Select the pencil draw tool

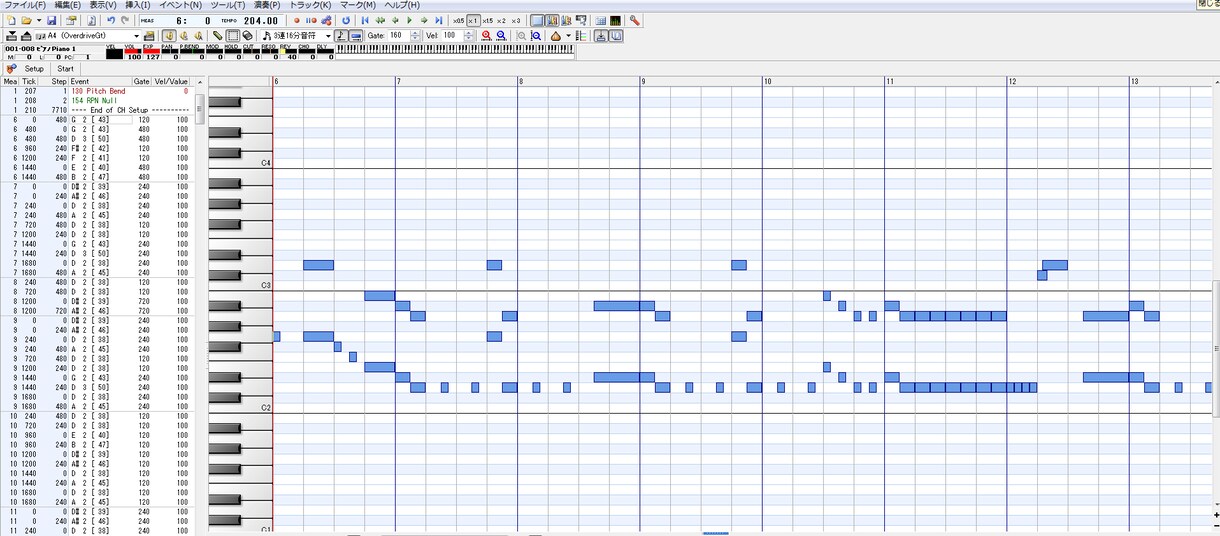pos(217,35)
